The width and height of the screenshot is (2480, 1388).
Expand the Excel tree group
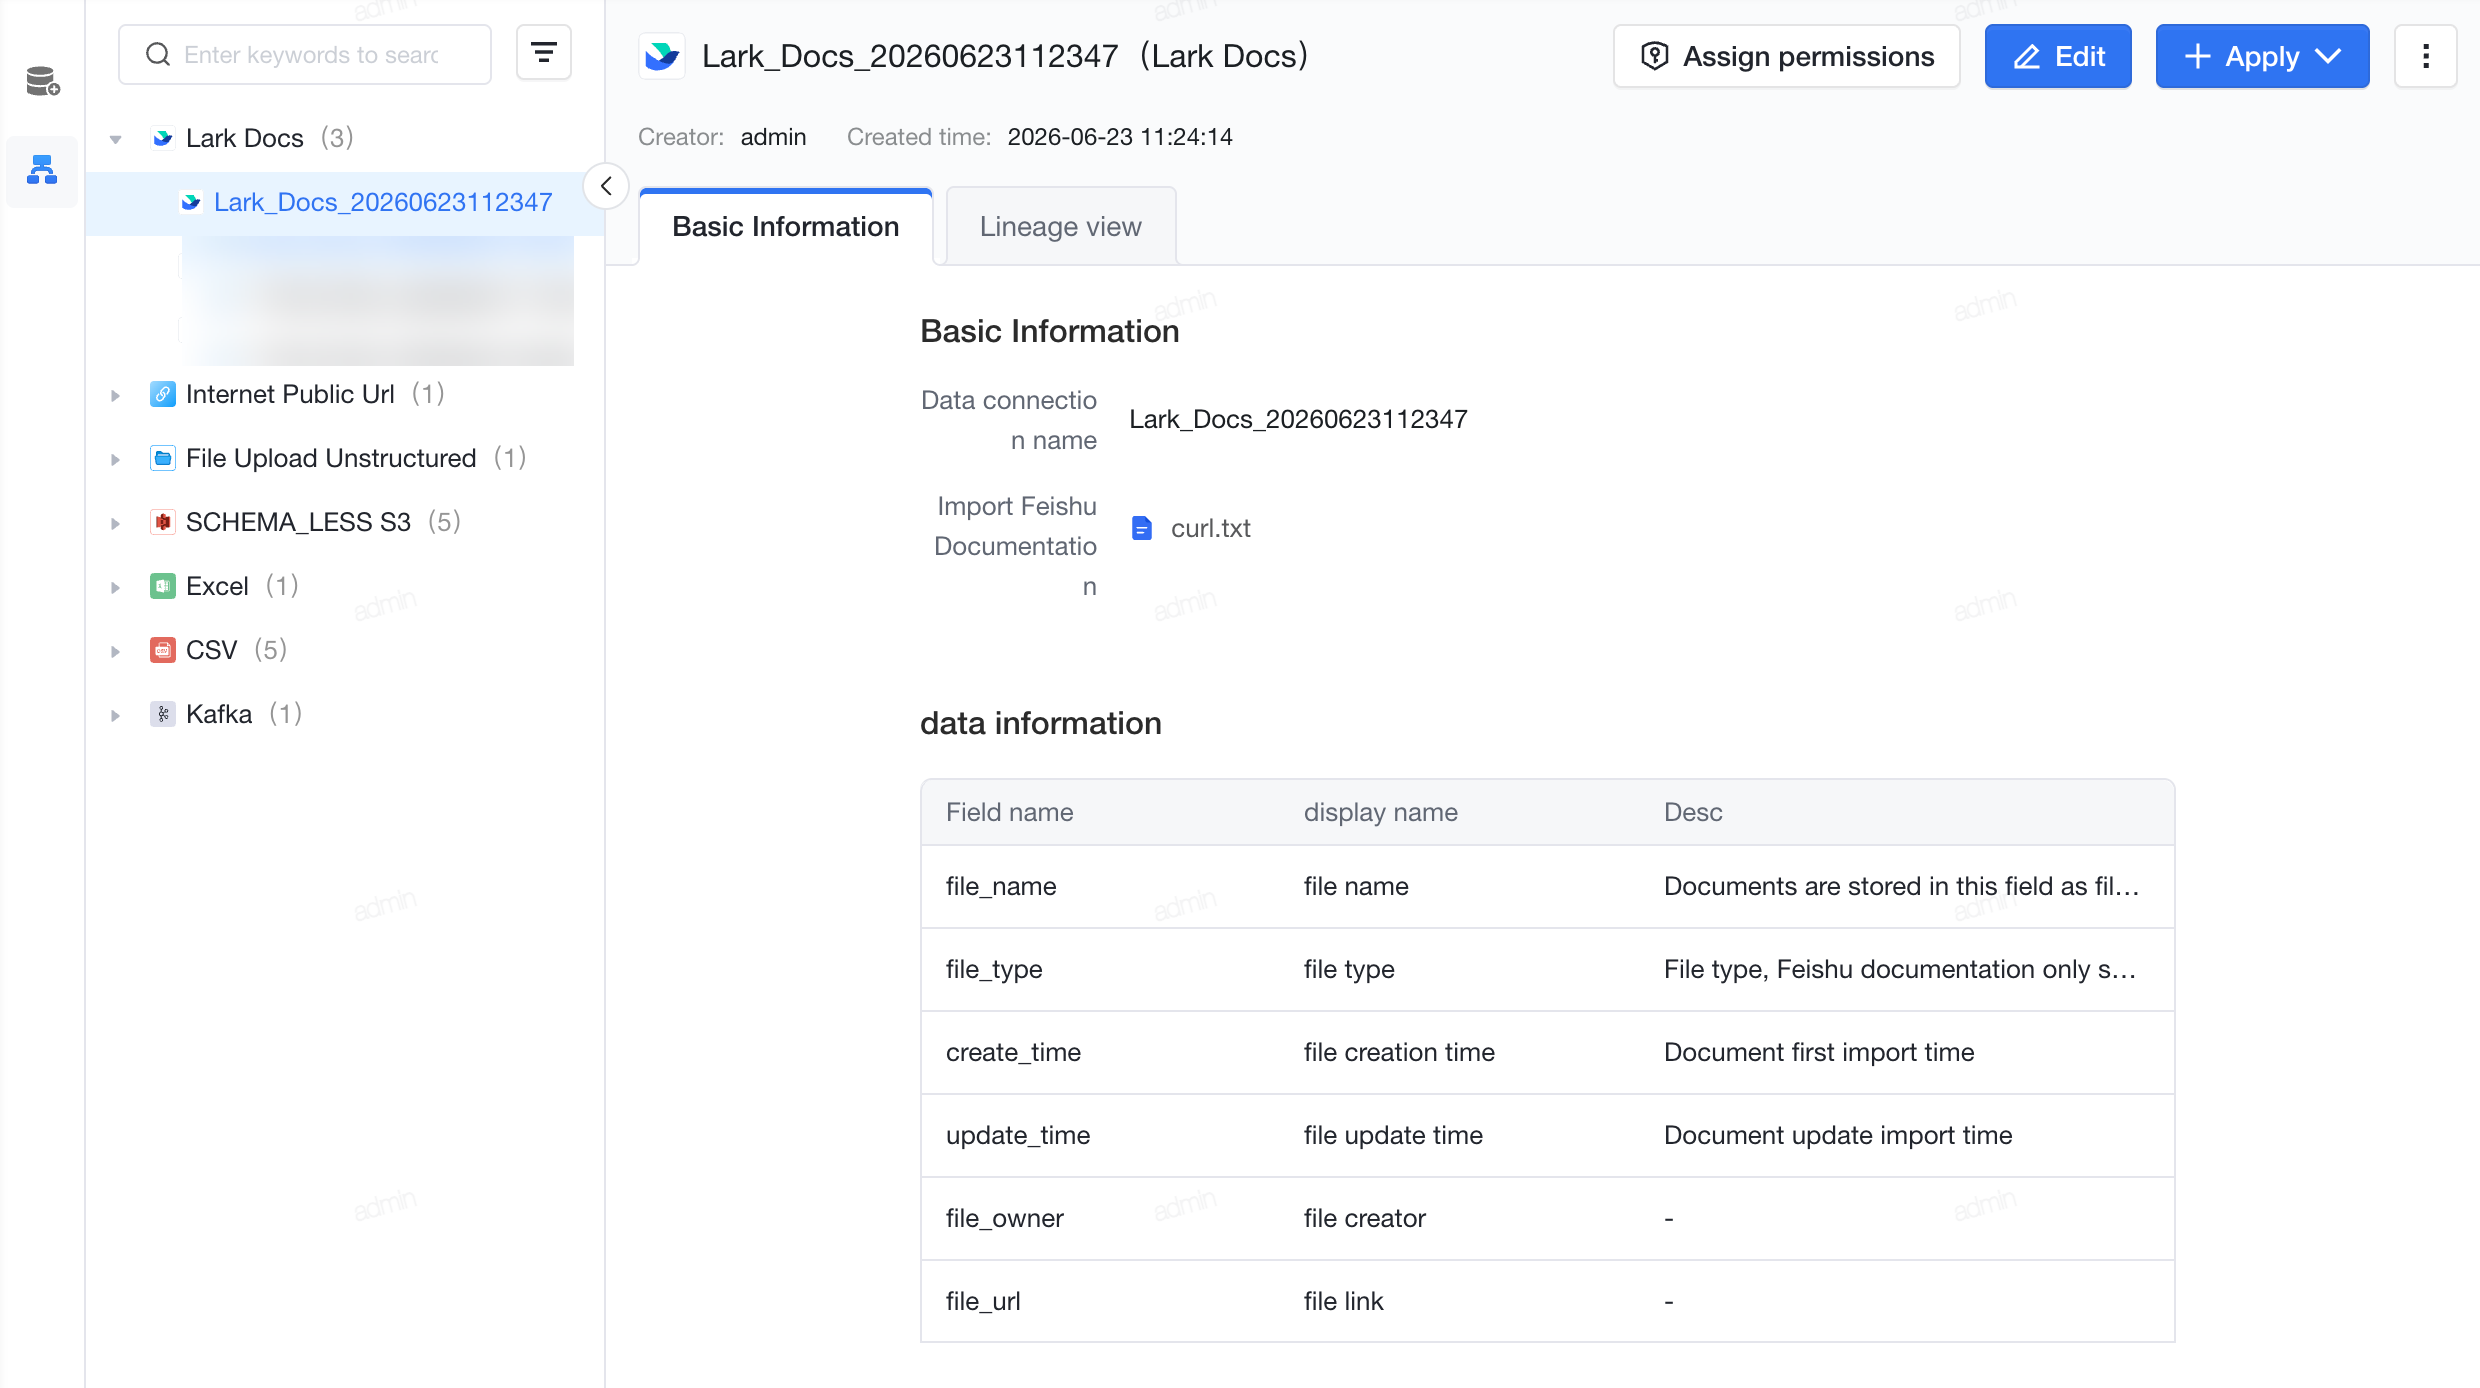point(116,587)
